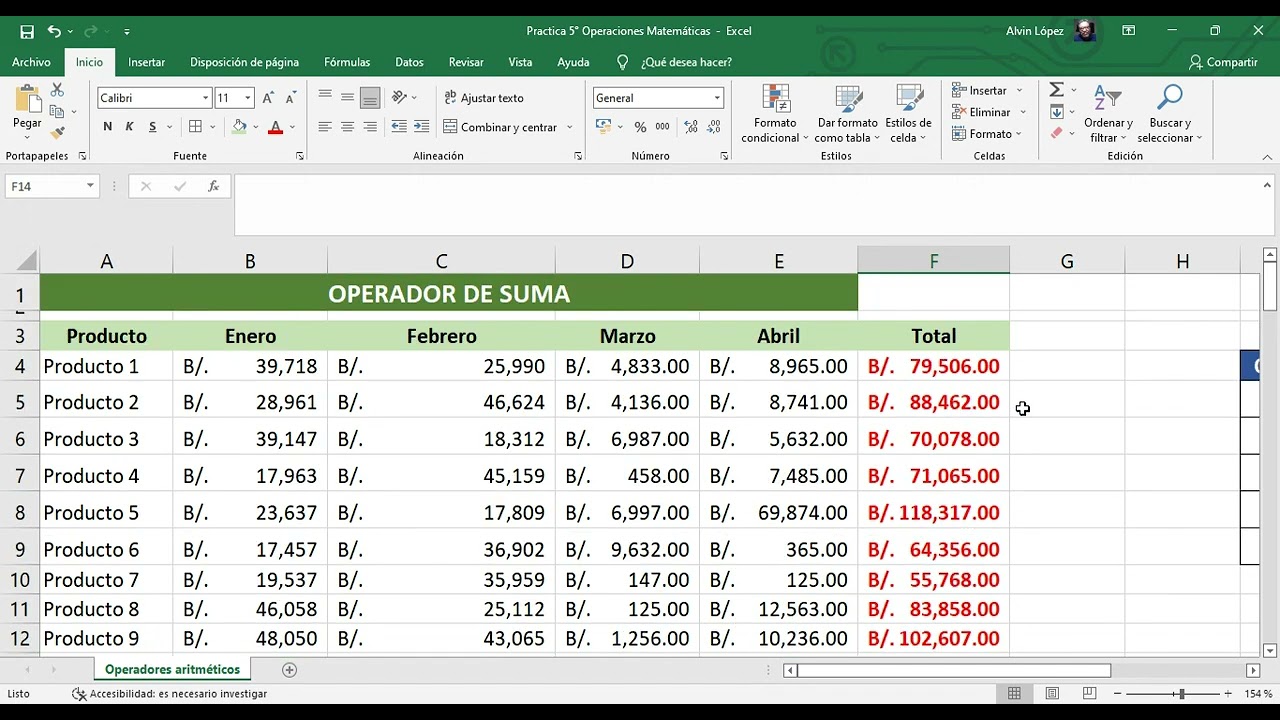The width and height of the screenshot is (1280, 720).
Task: Apply thousands separator style (000)
Action: coord(662,127)
